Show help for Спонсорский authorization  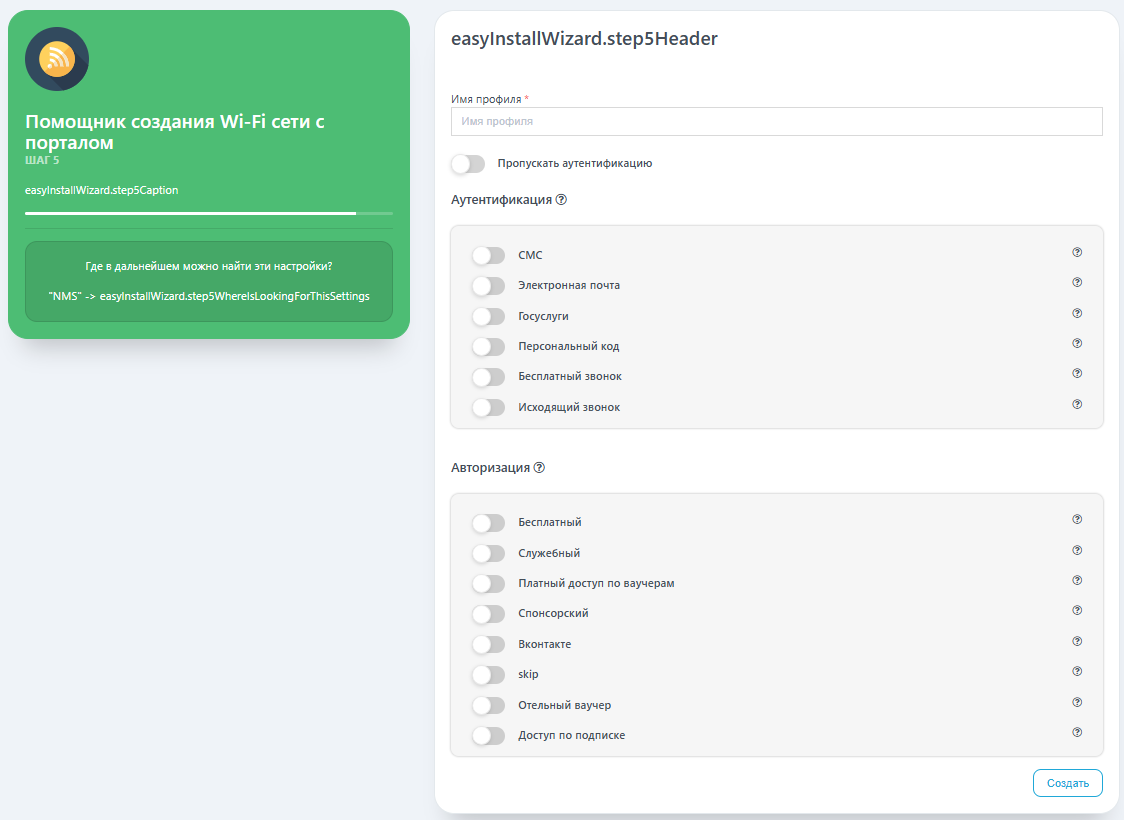coord(1077,611)
